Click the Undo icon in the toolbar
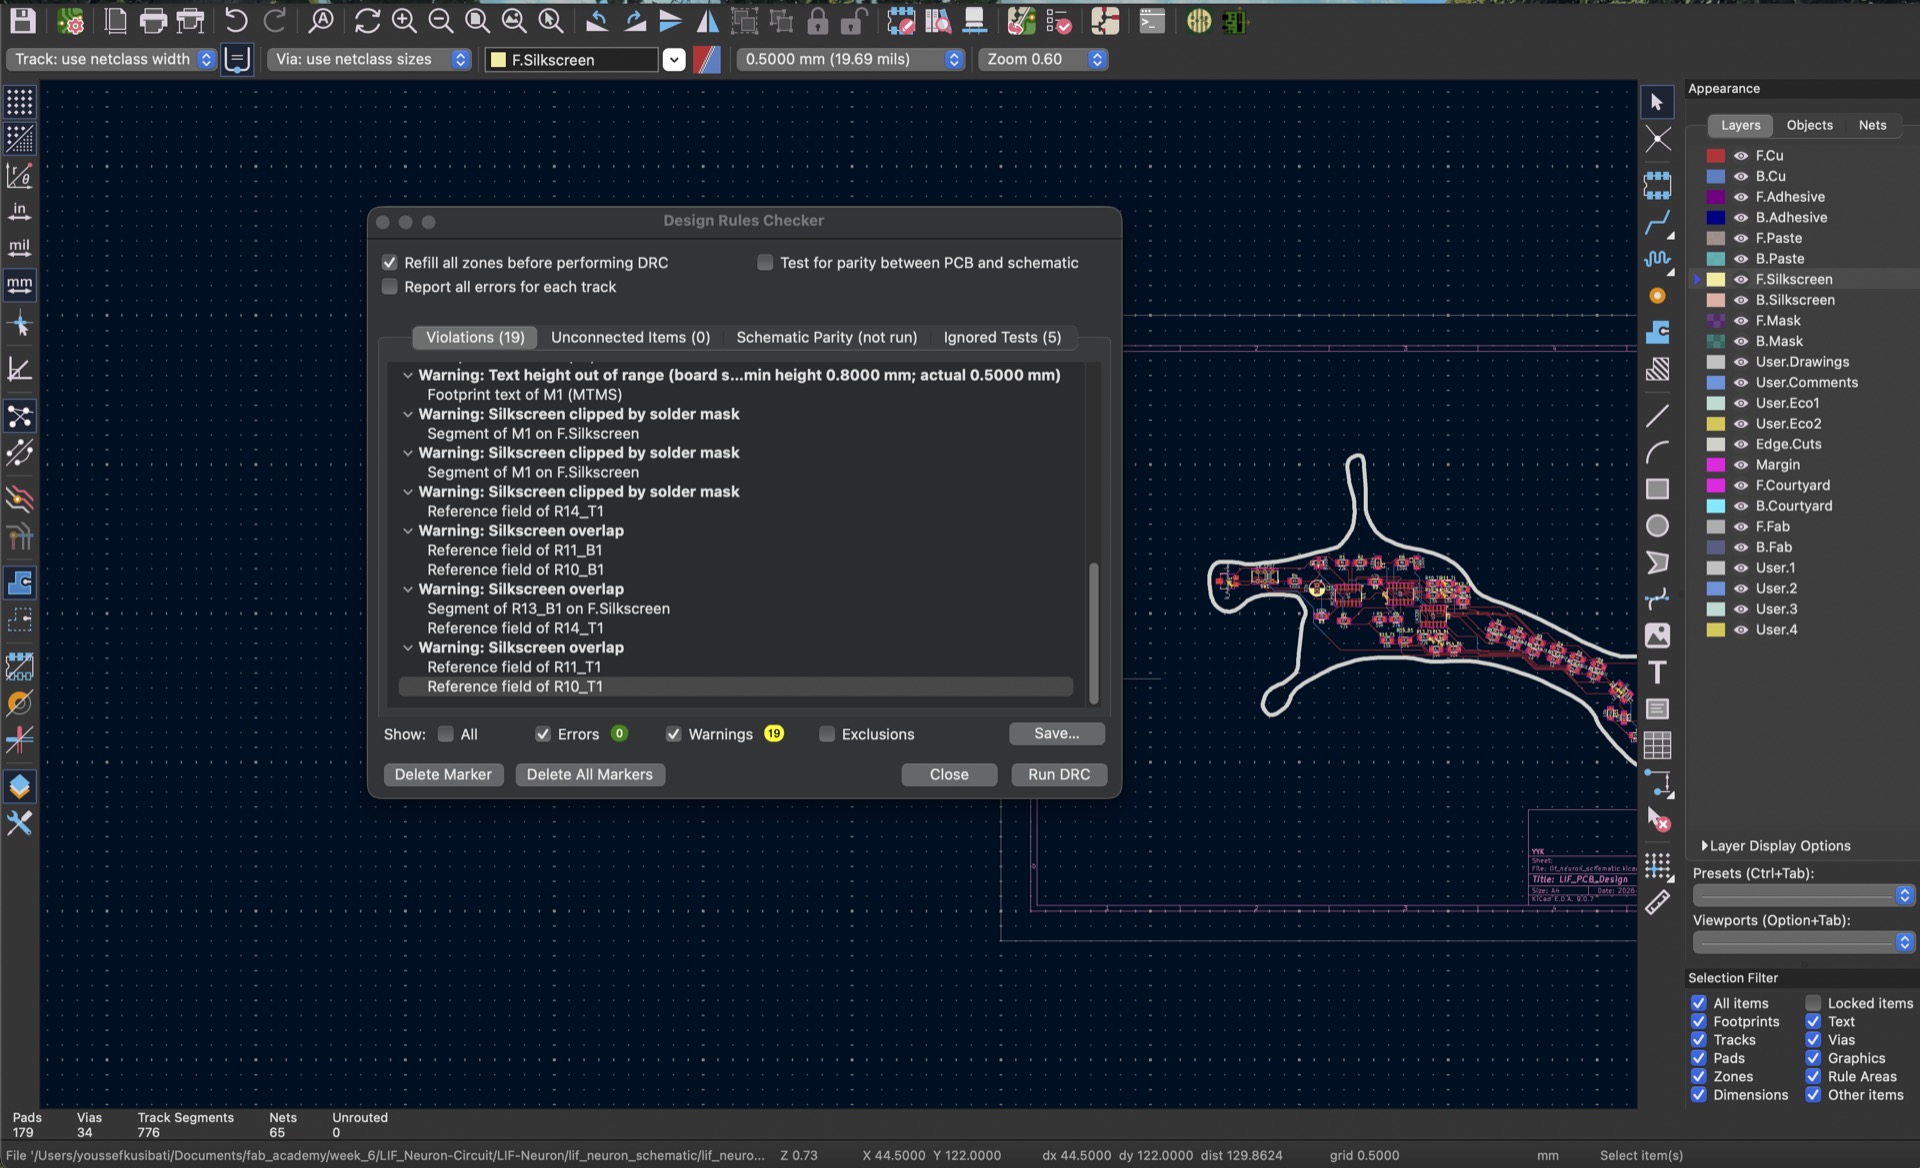Screen dimensions: 1920x1168 [234, 20]
